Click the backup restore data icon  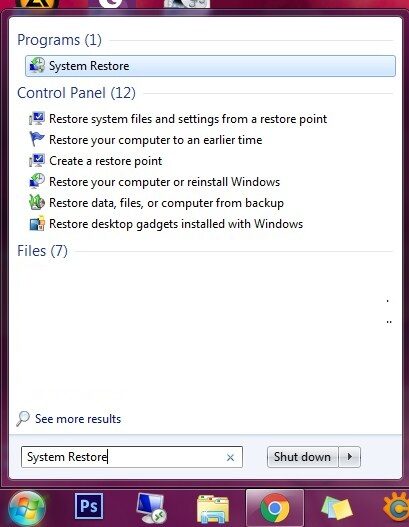coord(37,203)
